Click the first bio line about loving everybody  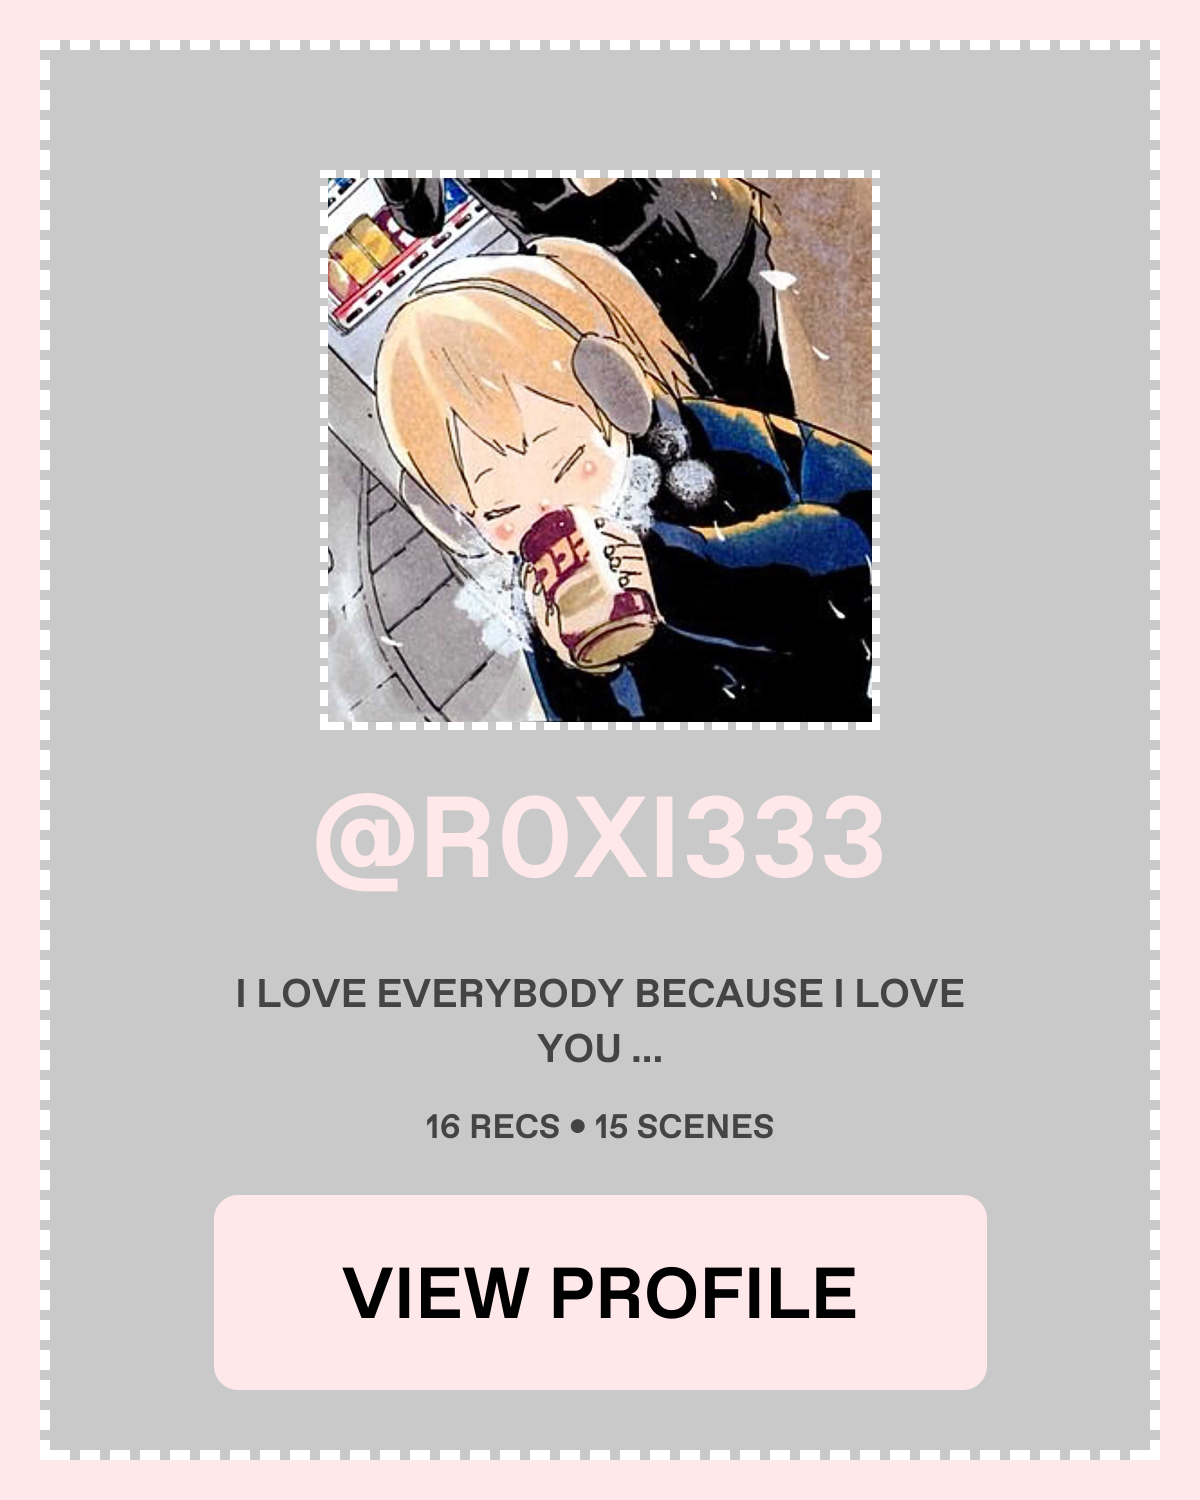click(x=600, y=994)
